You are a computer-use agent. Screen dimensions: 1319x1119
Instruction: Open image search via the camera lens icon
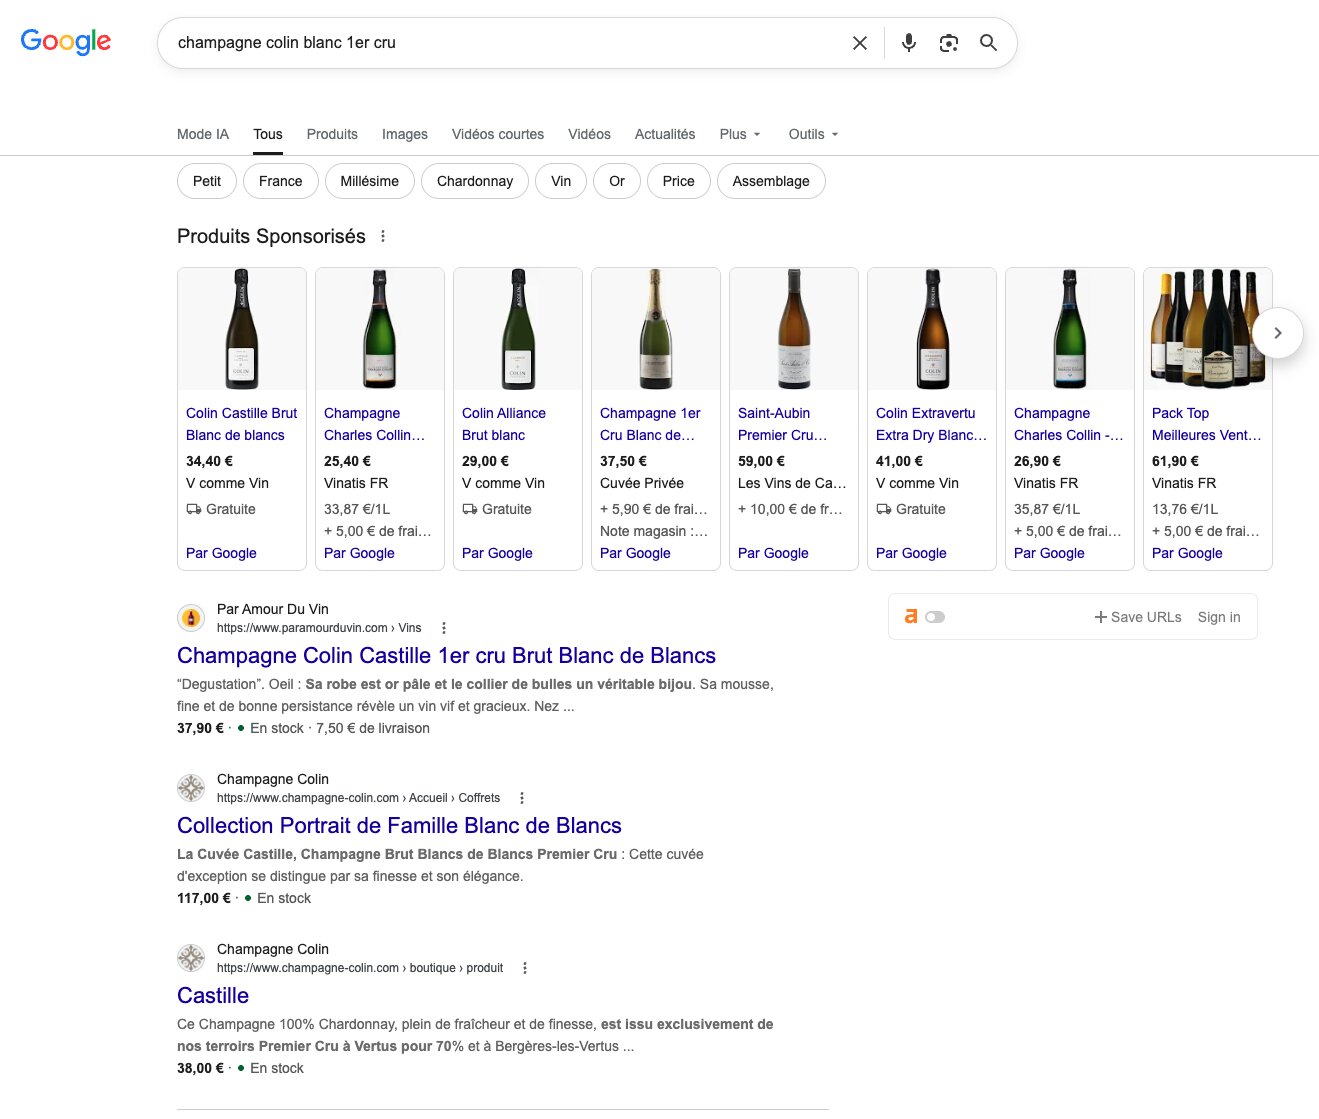[x=949, y=43]
